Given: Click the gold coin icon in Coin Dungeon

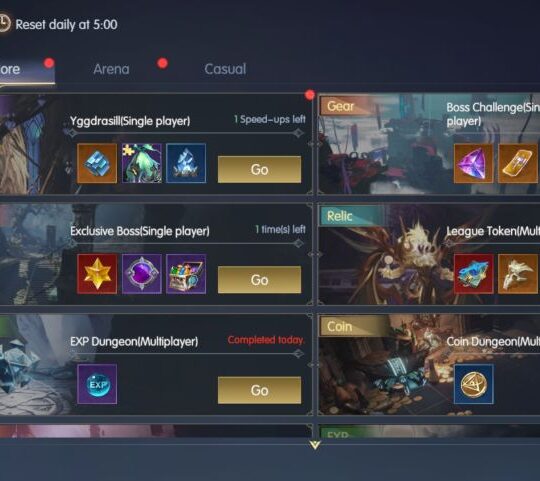Looking at the screenshot, I should [x=474, y=384].
